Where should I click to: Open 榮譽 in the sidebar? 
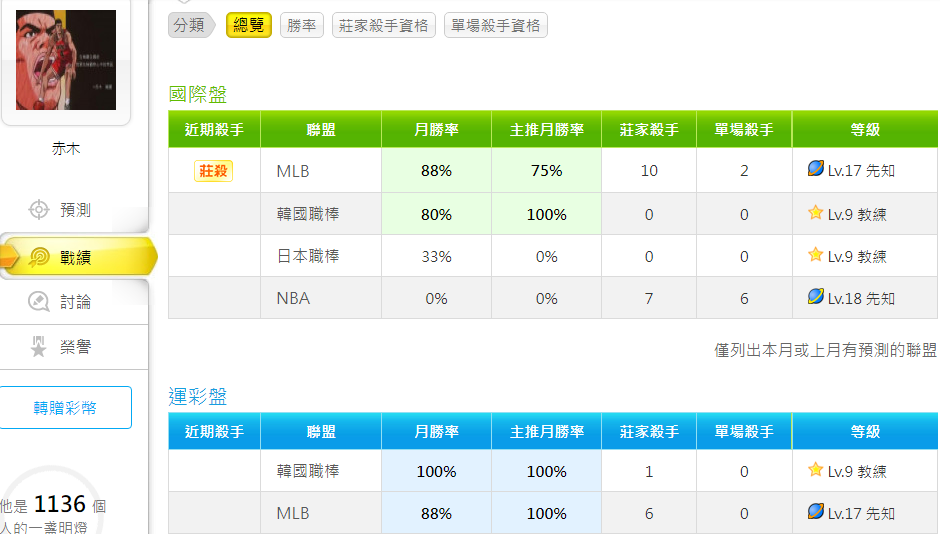(76, 346)
